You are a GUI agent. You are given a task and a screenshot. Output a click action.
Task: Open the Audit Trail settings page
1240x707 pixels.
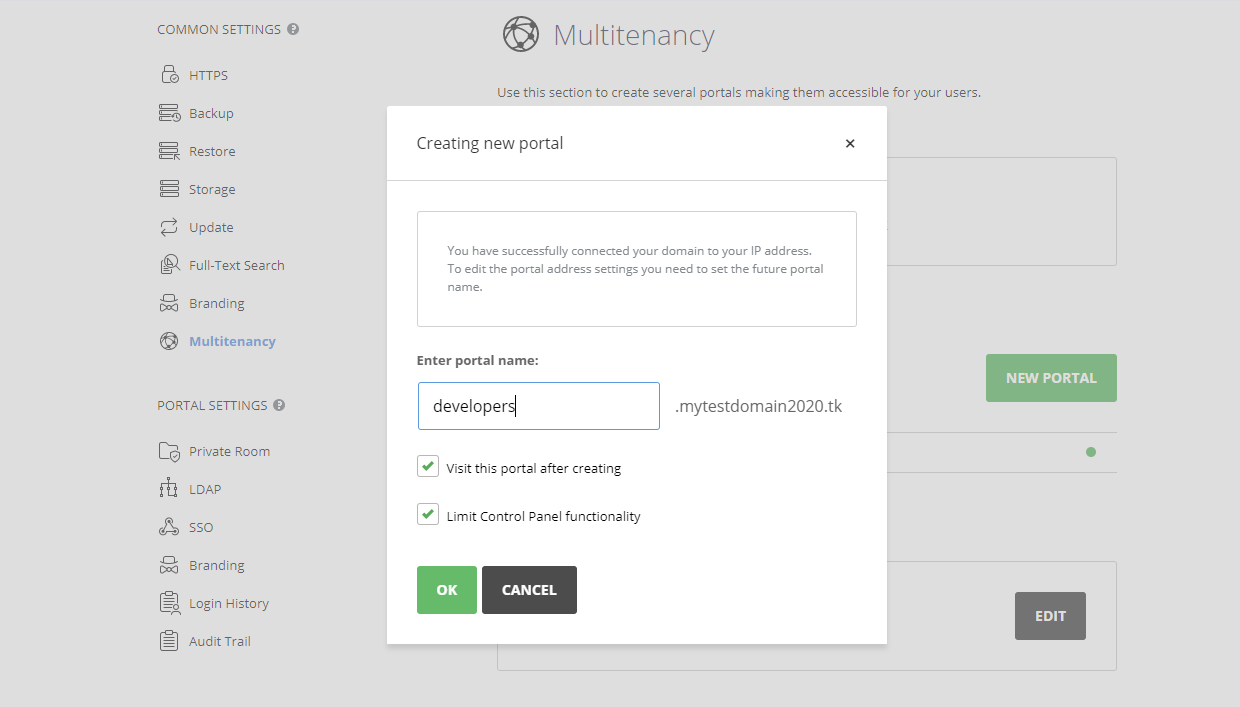219,641
